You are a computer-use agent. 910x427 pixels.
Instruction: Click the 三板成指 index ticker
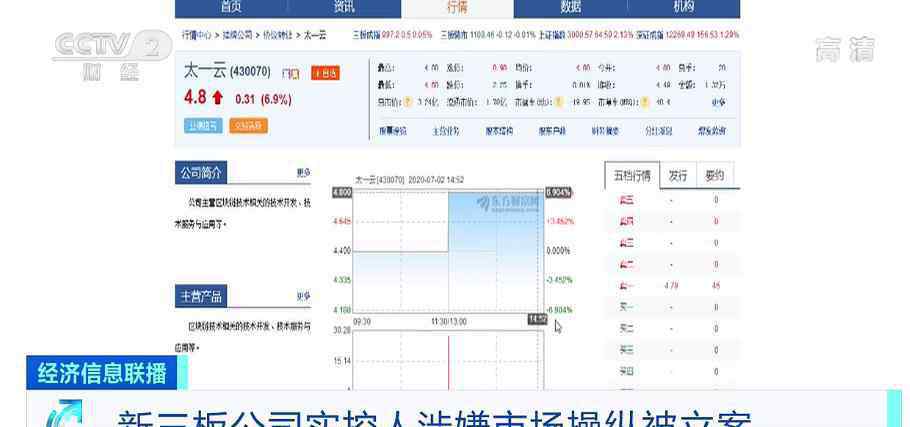tap(392, 35)
